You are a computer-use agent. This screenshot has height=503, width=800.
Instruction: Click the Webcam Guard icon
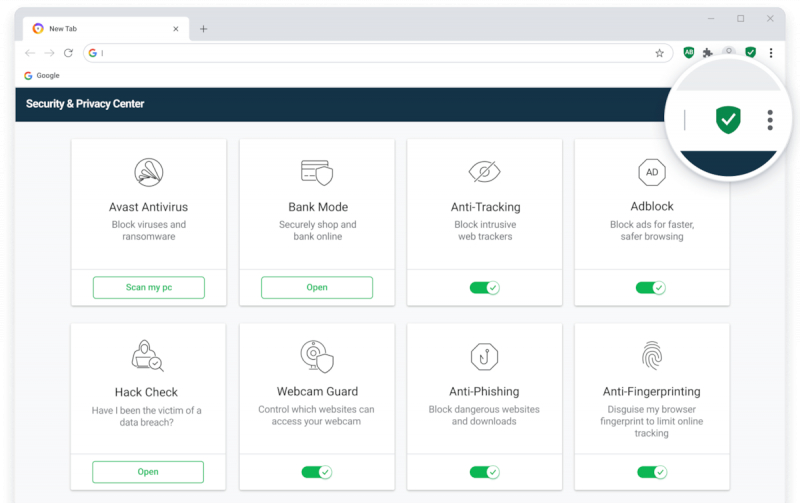pos(317,356)
